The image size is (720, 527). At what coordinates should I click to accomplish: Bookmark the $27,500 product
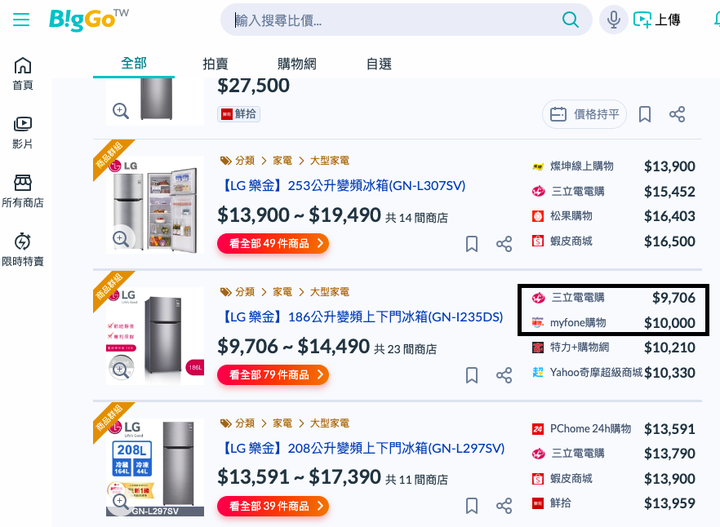[x=645, y=114]
